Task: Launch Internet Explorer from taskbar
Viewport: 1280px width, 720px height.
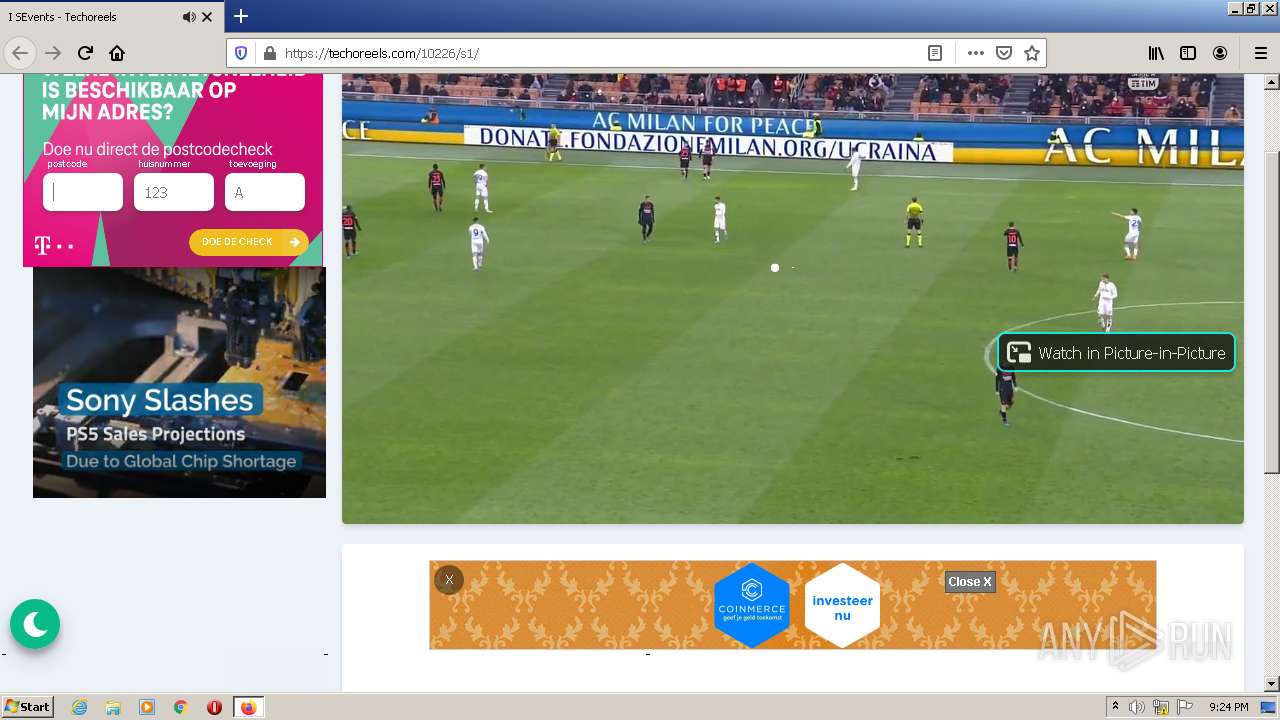Action: tap(79, 707)
